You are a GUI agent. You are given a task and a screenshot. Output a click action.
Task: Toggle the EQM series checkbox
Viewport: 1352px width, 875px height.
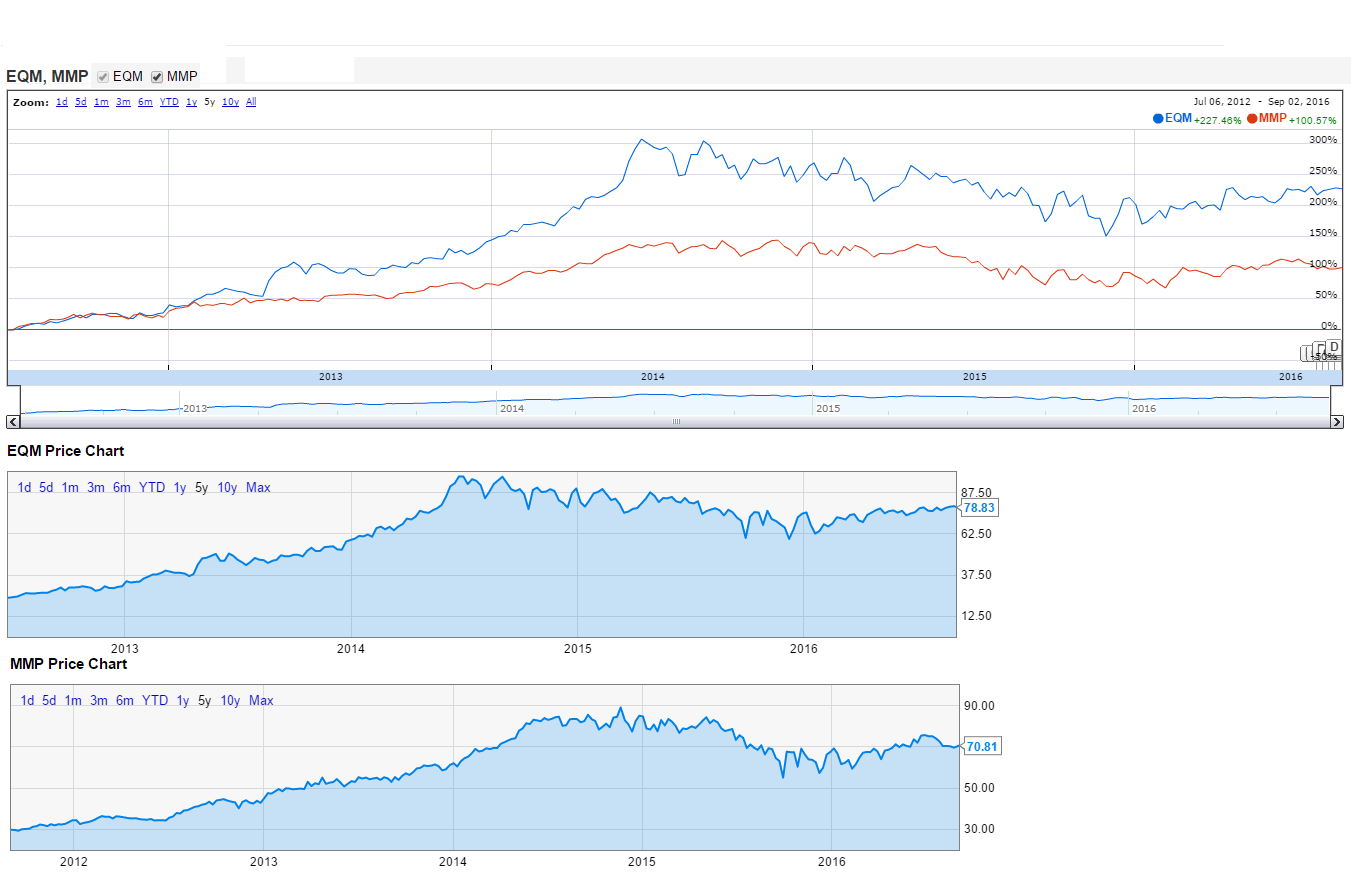point(103,77)
